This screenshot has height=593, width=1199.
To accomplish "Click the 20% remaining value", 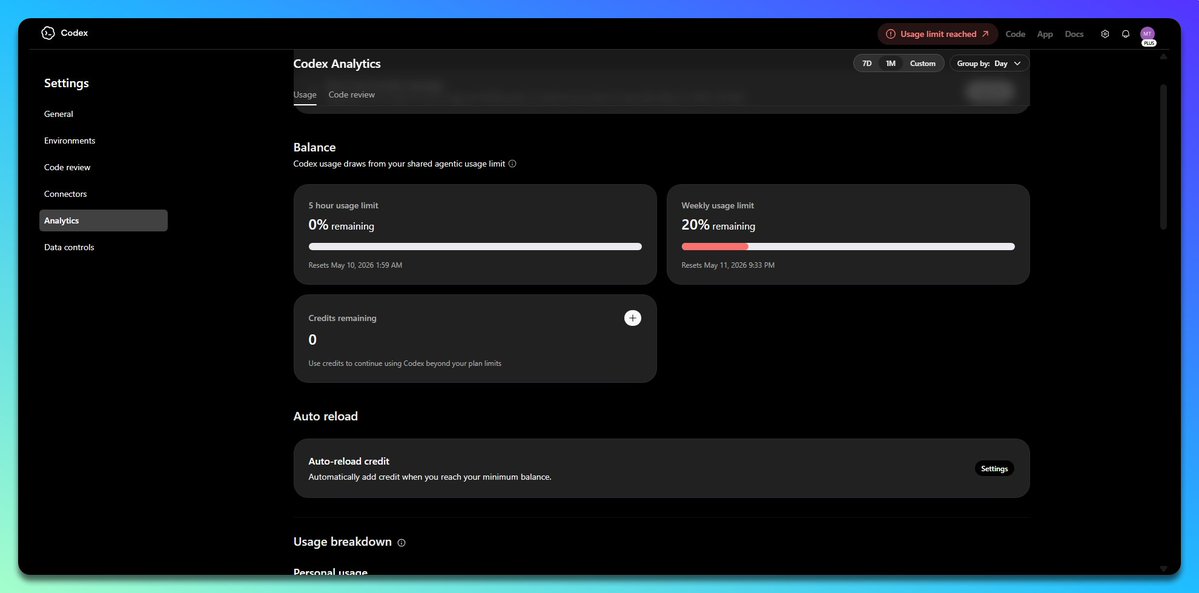I will click(718, 225).
